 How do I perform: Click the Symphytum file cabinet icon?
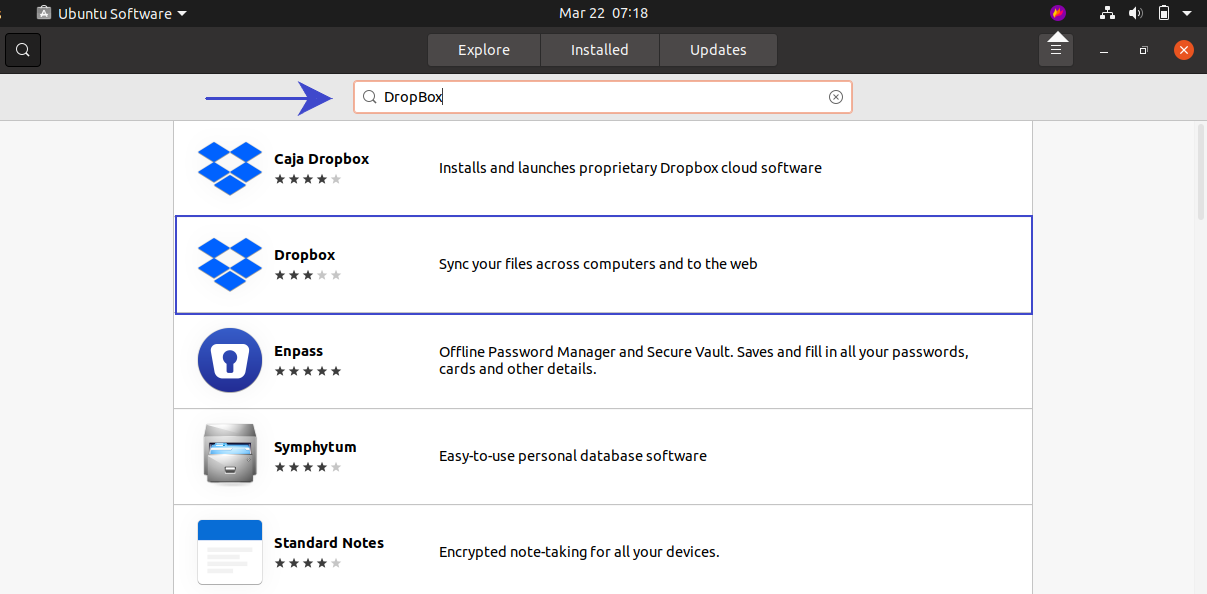point(230,456)
